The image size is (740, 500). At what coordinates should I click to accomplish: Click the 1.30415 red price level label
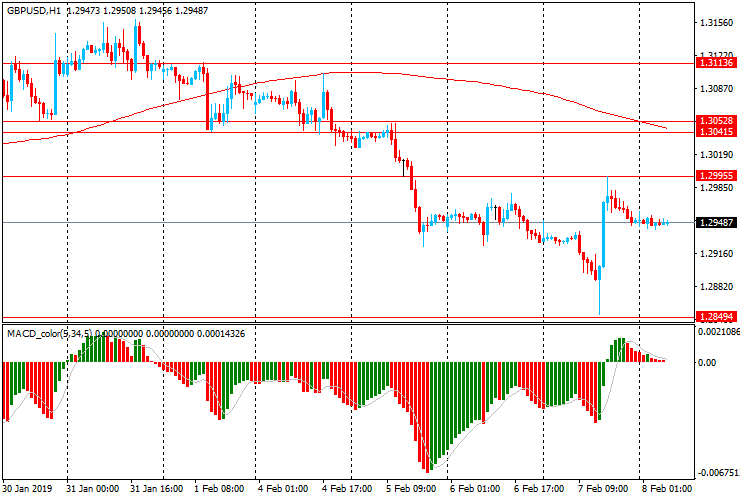click(717, 132)
